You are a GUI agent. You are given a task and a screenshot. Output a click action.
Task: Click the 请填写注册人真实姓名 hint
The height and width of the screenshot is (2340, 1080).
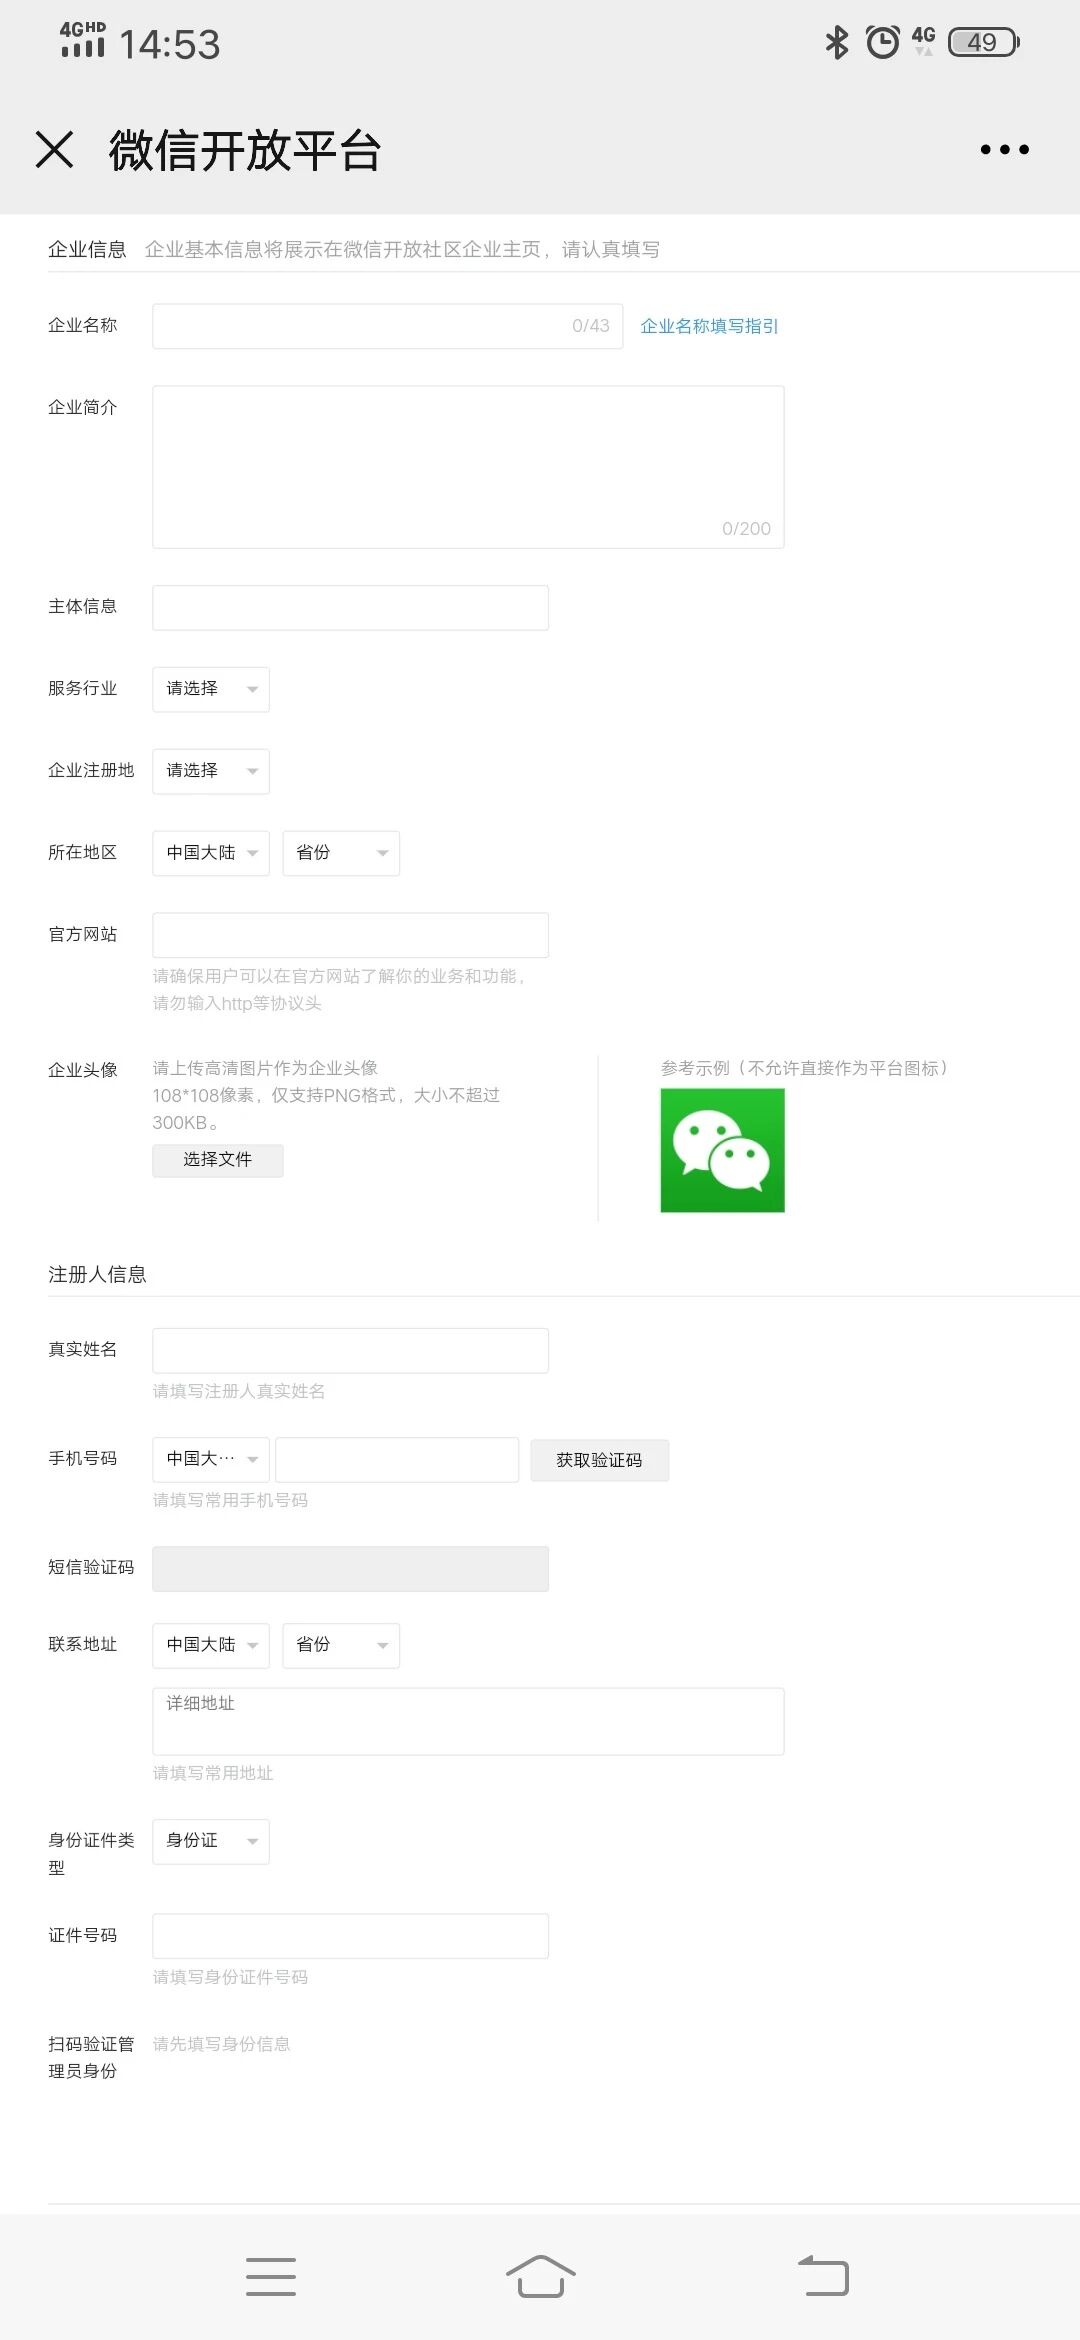(x=239, y=1391)
